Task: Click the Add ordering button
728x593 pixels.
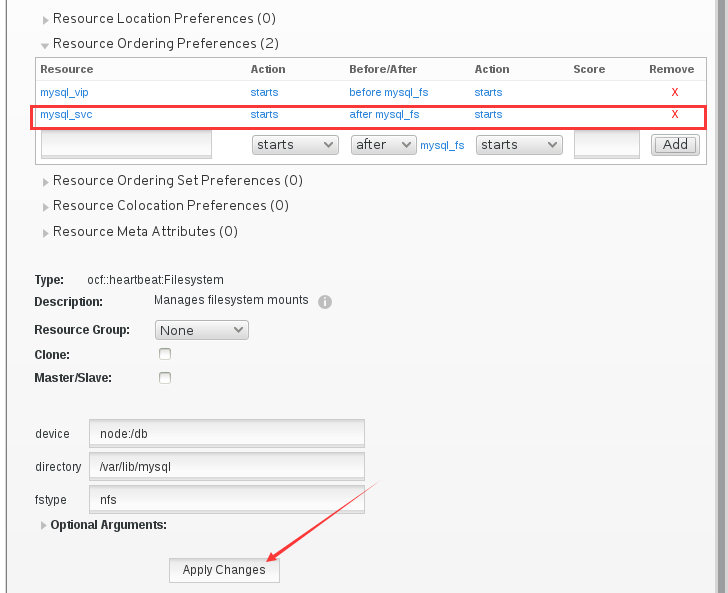Action: pyautogui.click(x=675, y=145)
